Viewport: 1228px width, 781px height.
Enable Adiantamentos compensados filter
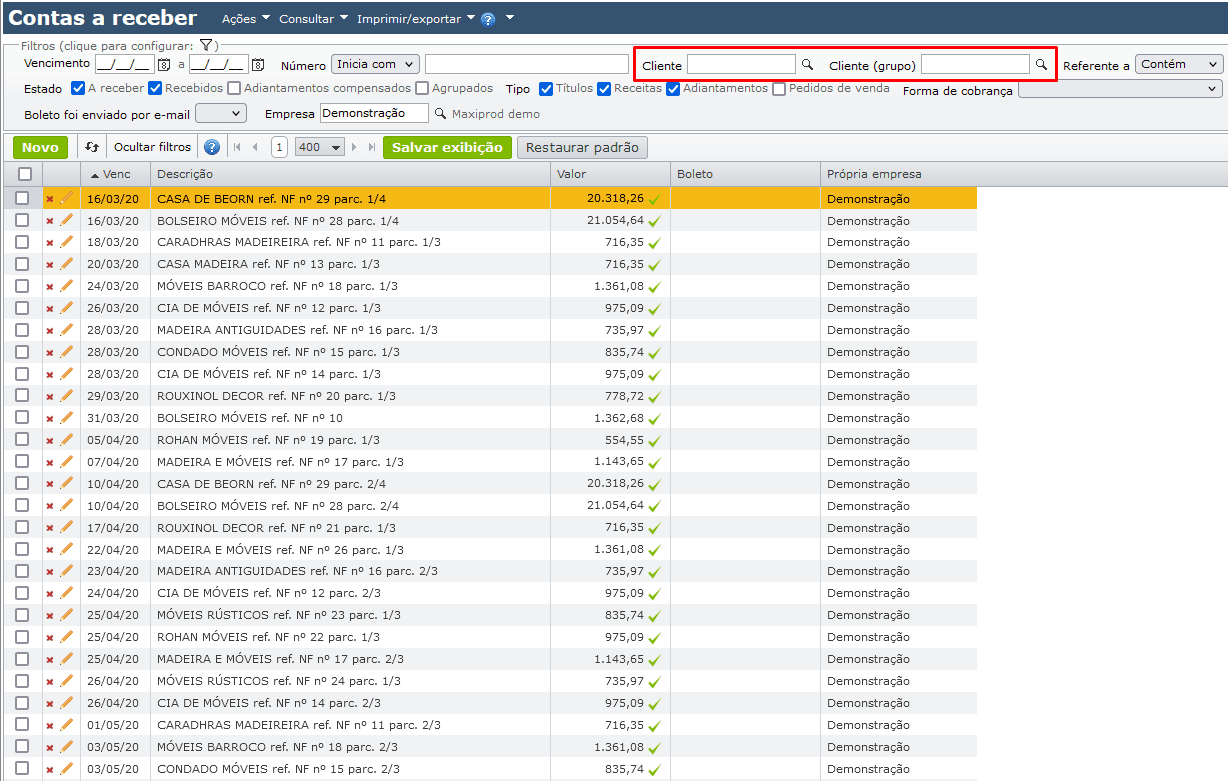(234, 88)
